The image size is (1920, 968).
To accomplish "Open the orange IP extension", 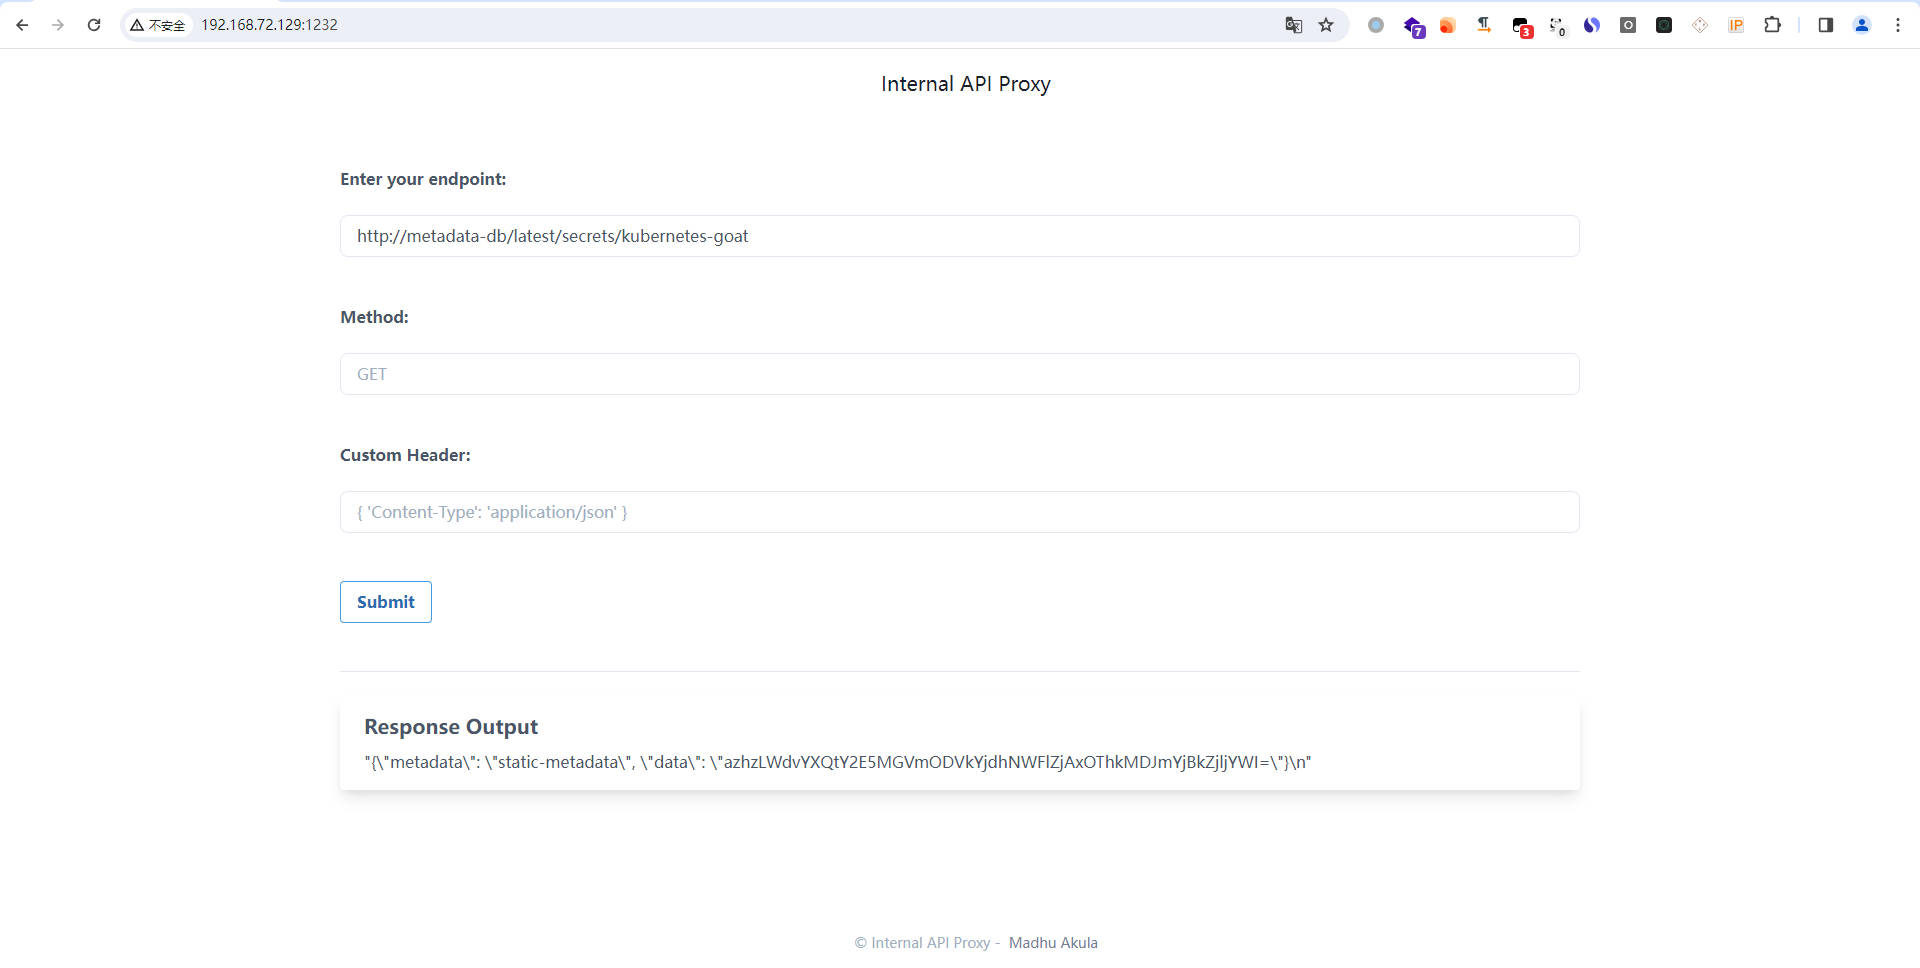I will click(1736, 25).
